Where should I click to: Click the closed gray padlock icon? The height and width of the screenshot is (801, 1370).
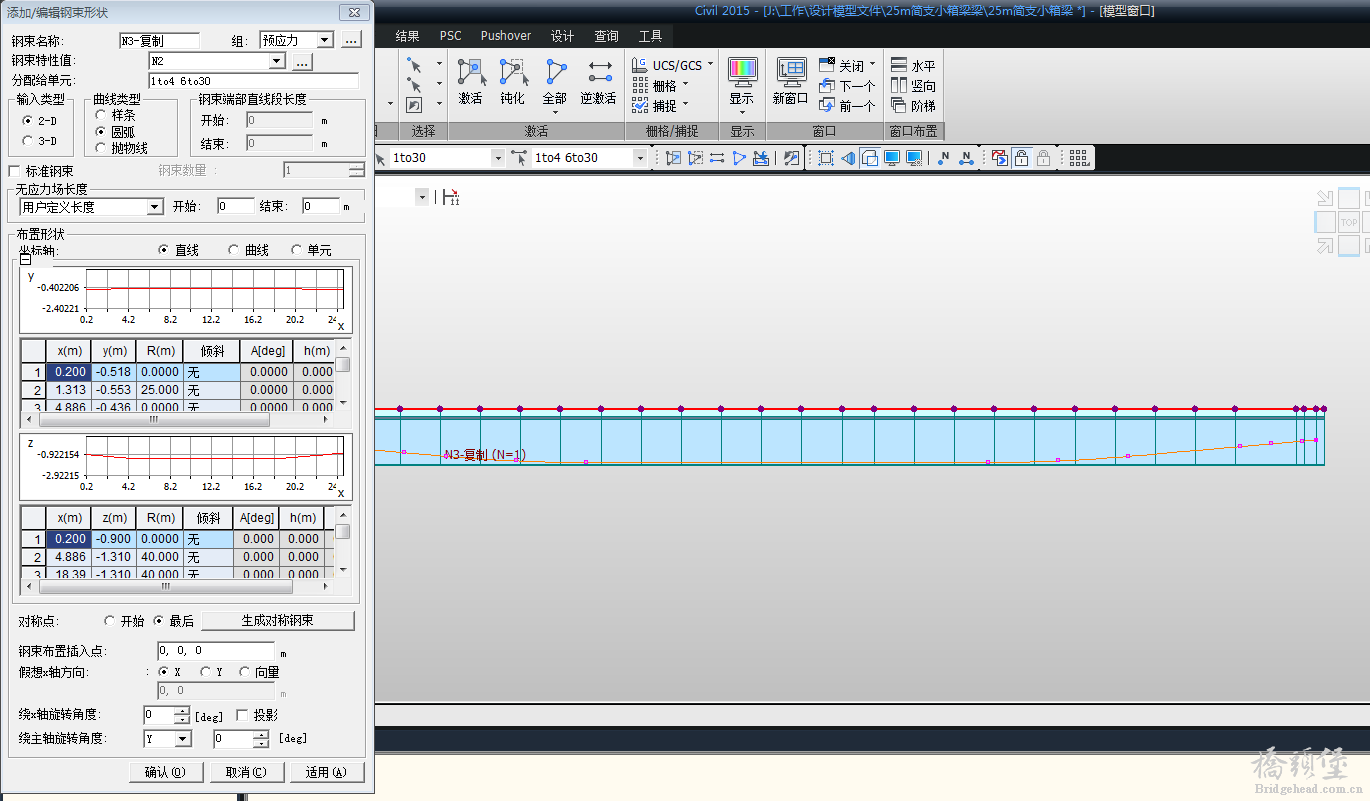click(1043, 158)
